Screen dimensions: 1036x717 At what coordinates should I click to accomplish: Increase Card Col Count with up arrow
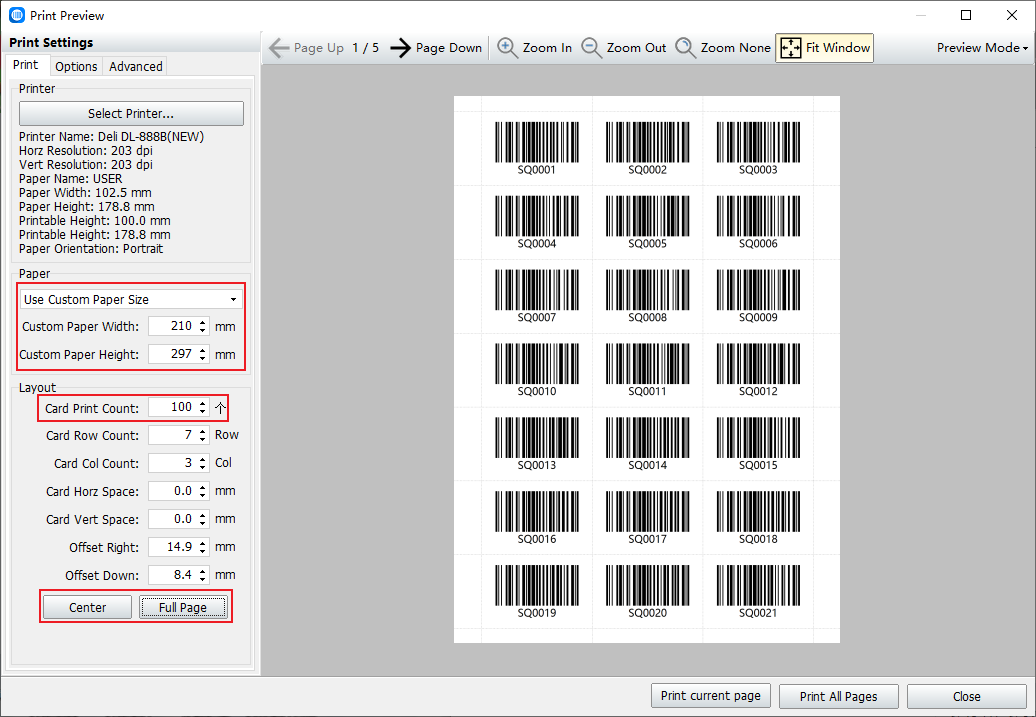[203, 459]
